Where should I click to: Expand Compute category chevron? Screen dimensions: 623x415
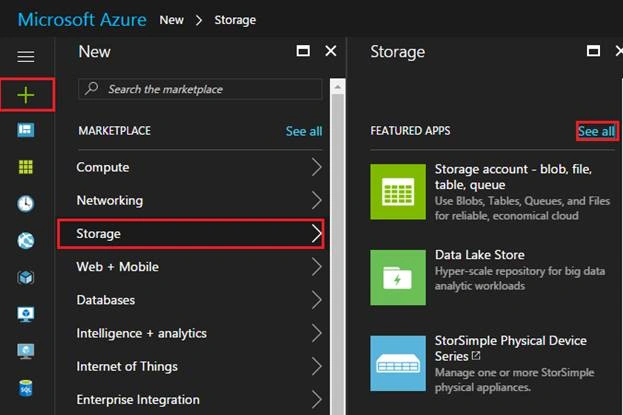[x=317, y=167]
